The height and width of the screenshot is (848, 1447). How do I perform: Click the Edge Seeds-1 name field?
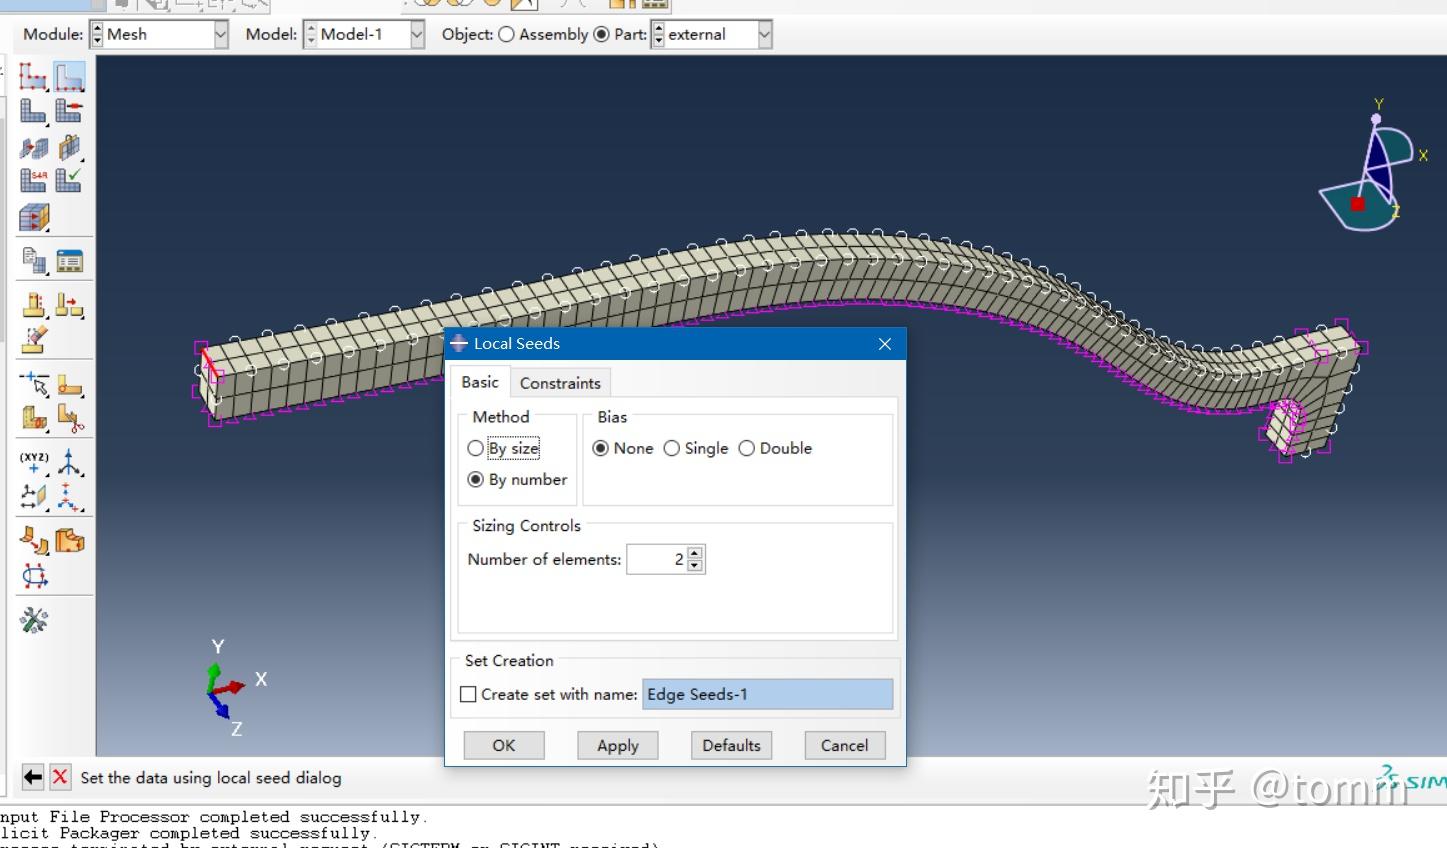[767, 694]
